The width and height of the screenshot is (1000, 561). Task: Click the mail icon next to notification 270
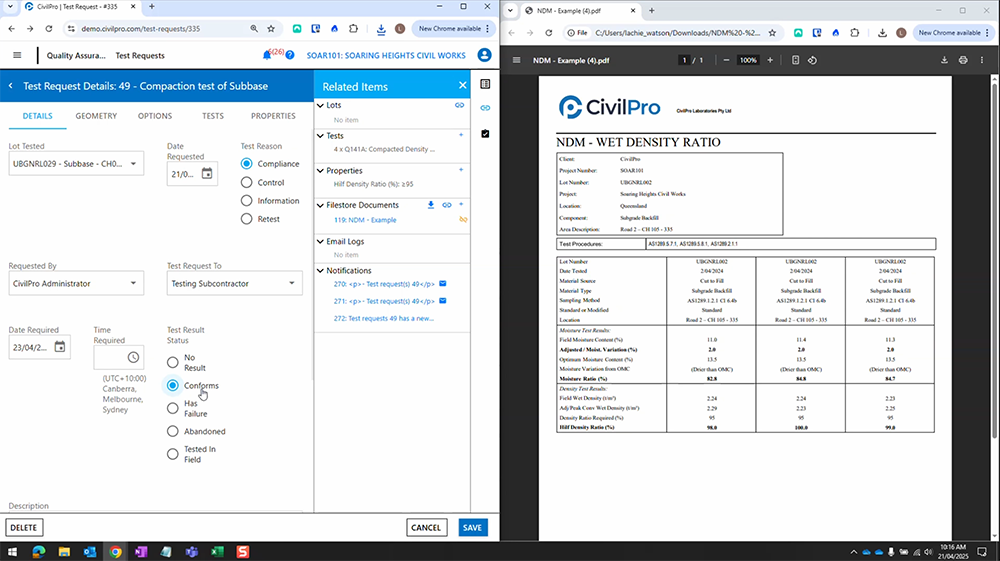(443, 284)
